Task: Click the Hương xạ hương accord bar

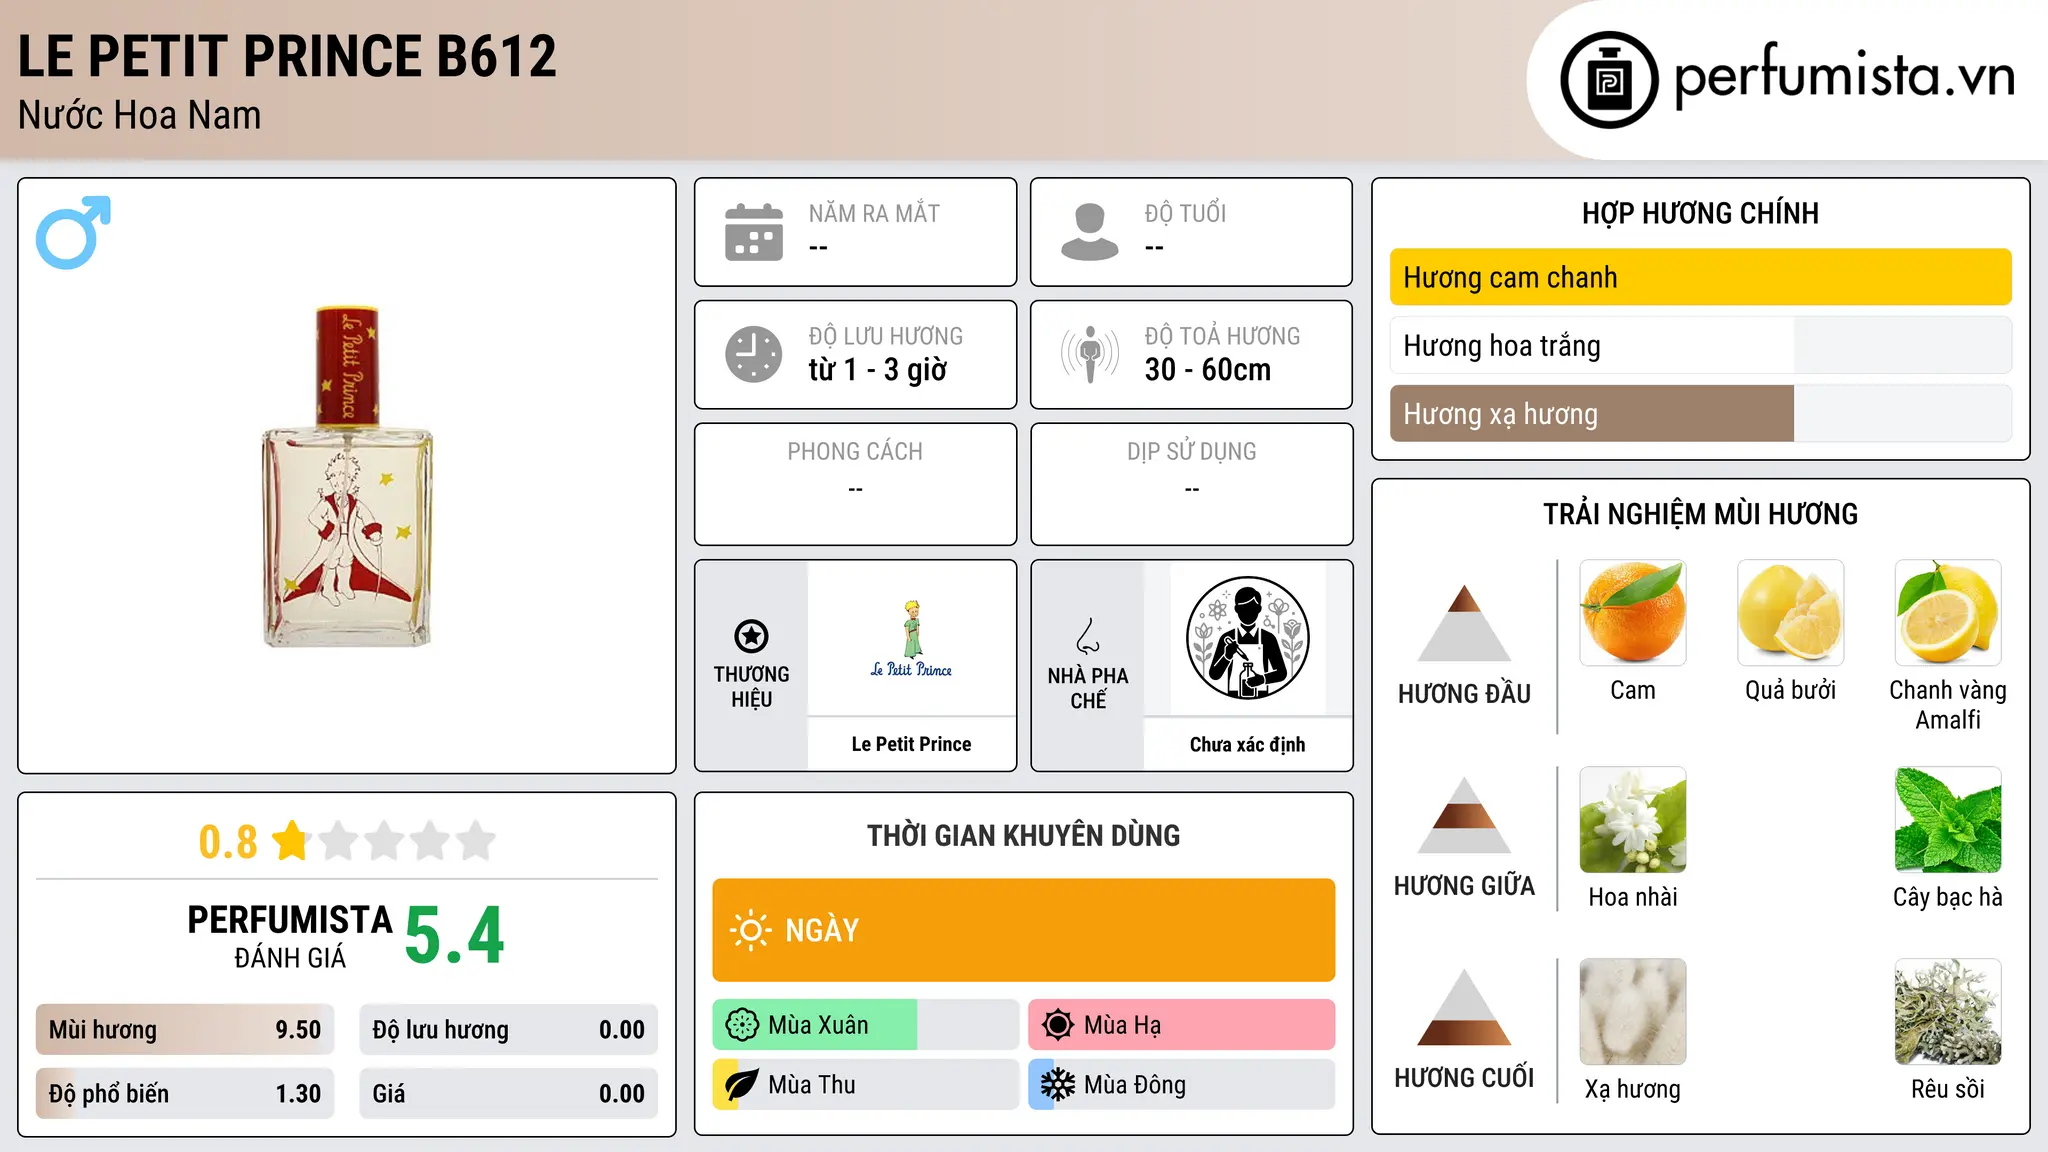Action: coord(1700,413)
